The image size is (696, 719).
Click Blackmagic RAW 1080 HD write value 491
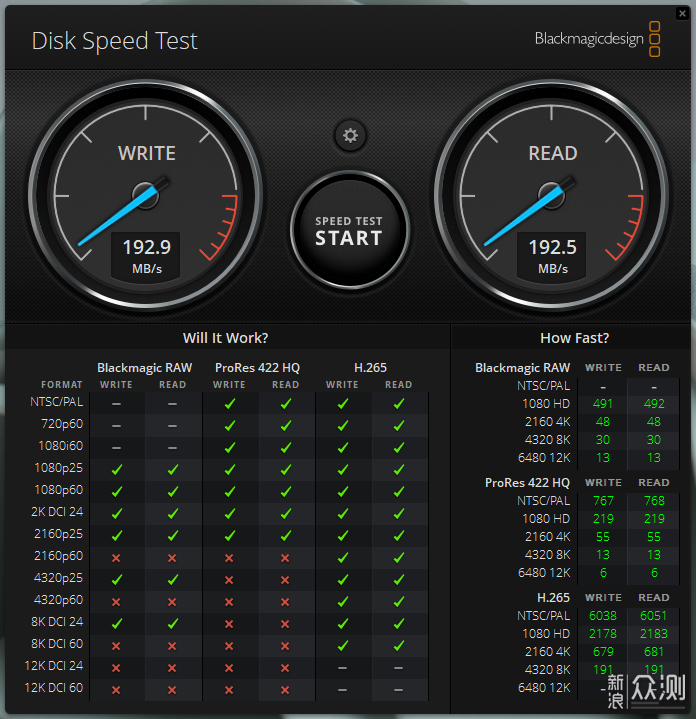602,404
